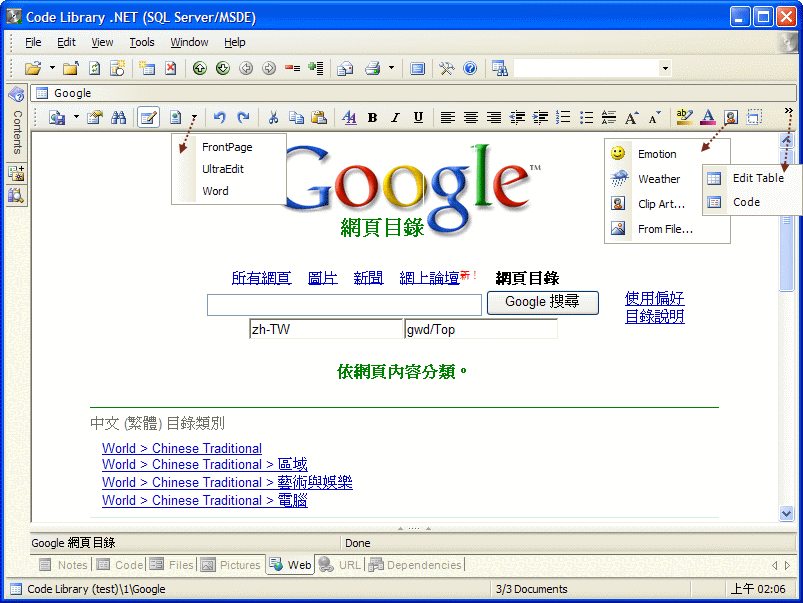Click the bulleted list icon
Viewport: 803px width, 603px height.
[x=586, y=118]
